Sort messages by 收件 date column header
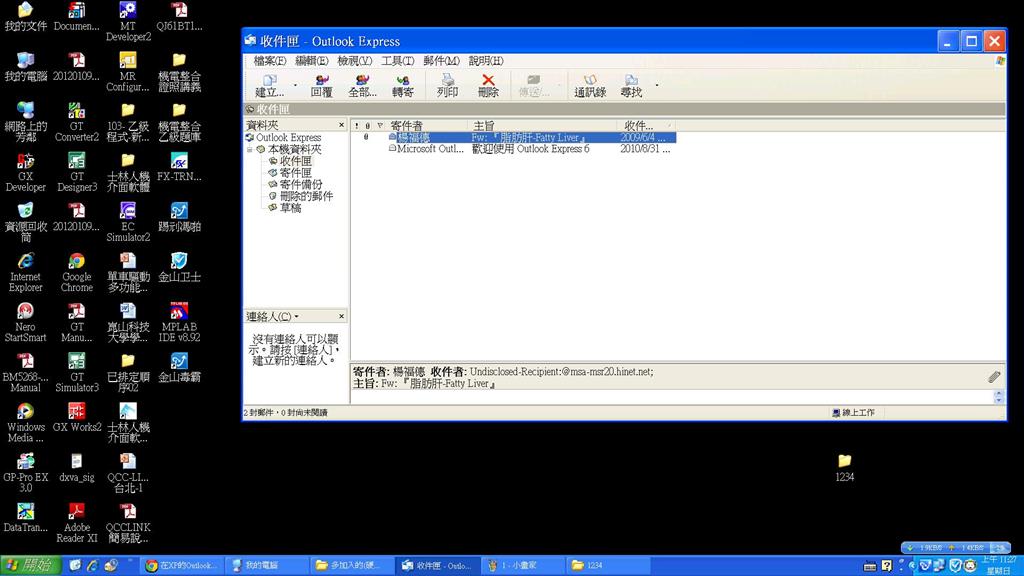 point(647,125)
